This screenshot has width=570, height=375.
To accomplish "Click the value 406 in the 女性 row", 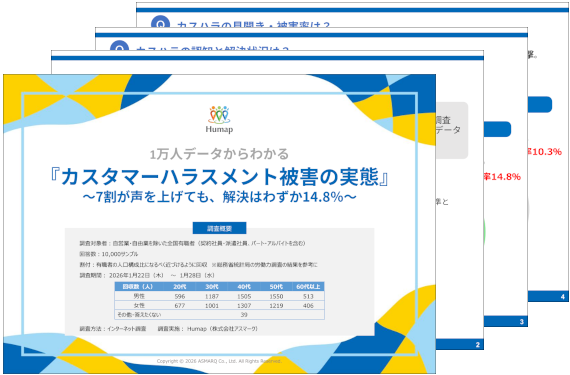I will click(x=308, y=306).
